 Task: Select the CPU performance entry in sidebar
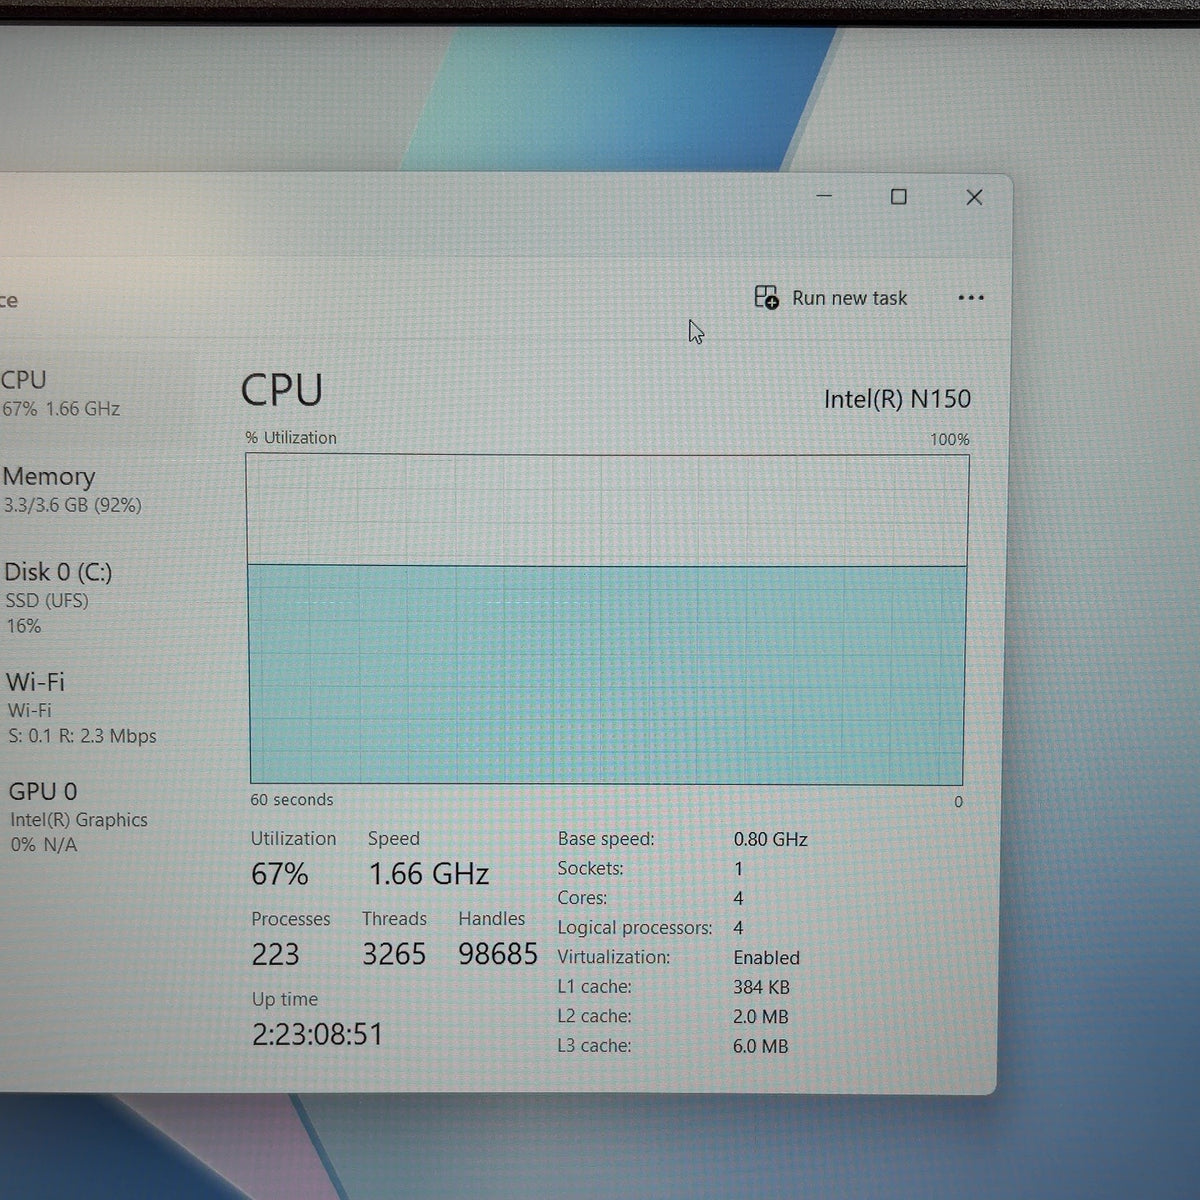click(61, 394)
